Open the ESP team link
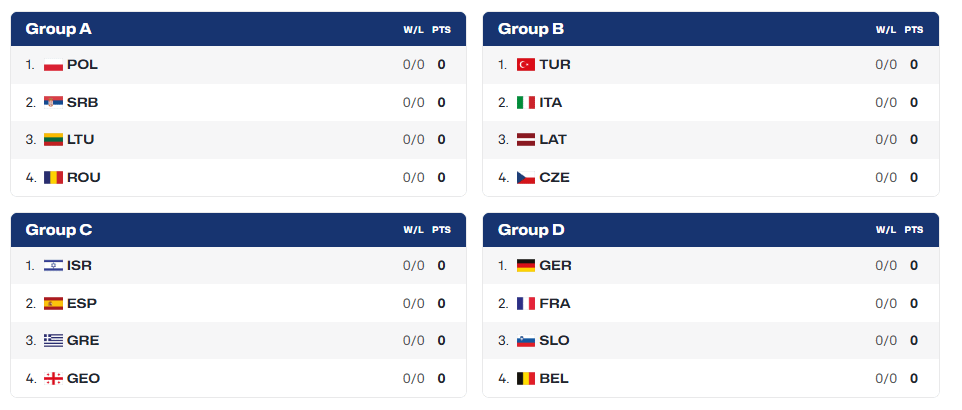 click(82, 303)
